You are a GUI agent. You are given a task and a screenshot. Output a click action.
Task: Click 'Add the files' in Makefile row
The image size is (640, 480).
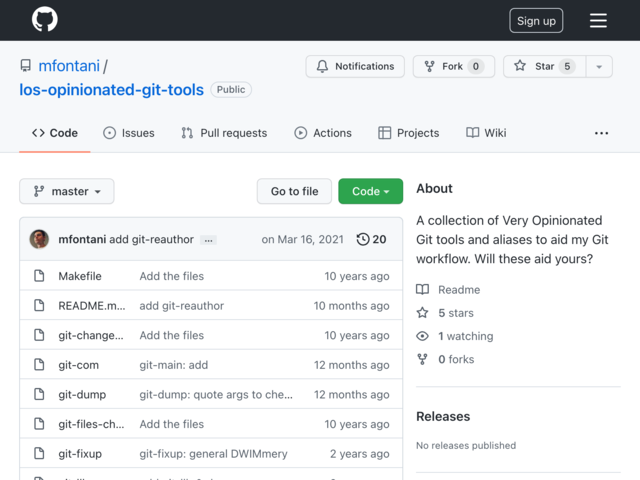tap(172, 276)
